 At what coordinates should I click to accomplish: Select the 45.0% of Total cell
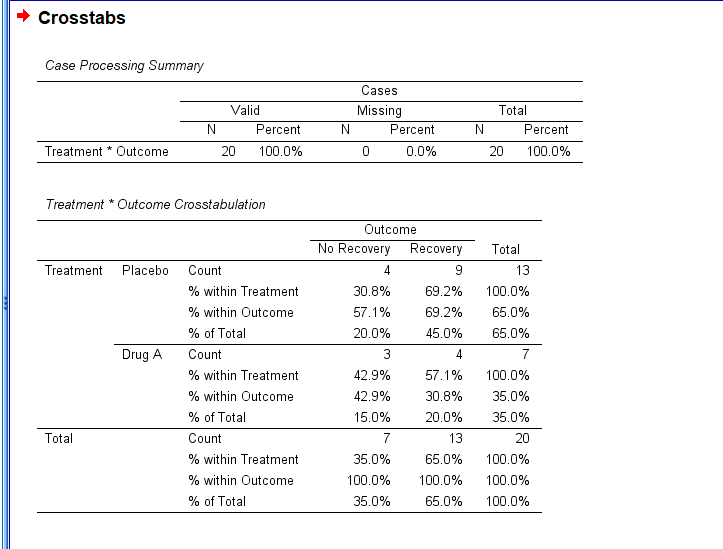tap(444, 334)
